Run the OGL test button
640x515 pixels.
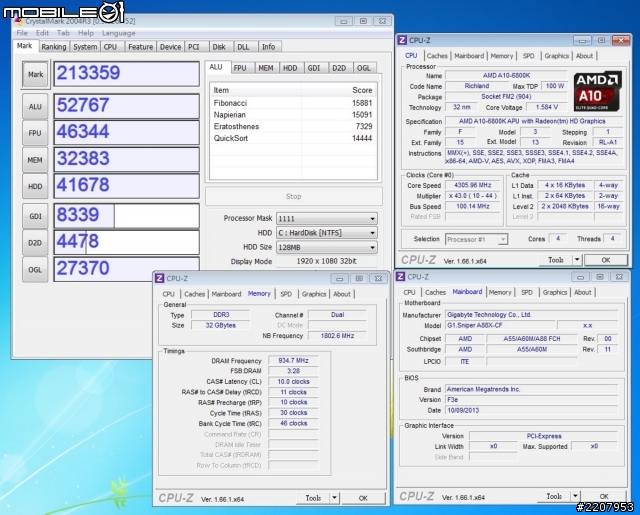pos(35,269)
